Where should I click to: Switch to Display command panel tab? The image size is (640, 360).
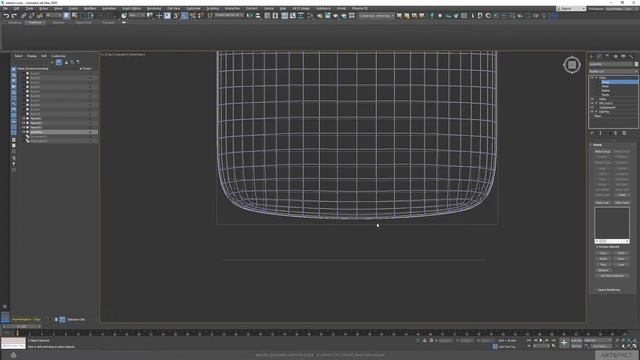coord(623,56)
